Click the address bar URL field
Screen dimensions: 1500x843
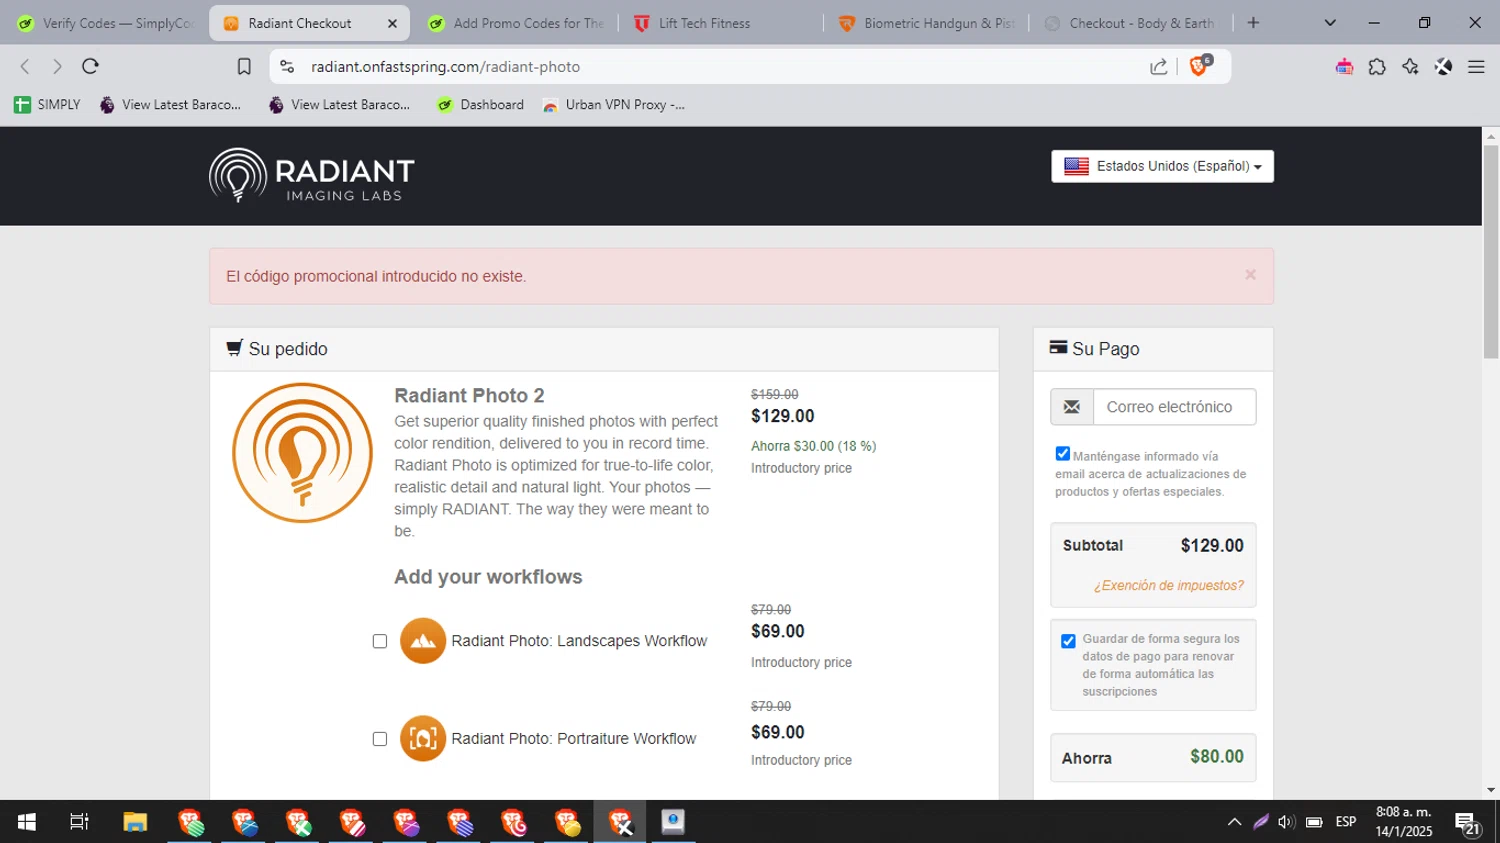[720, 67]
